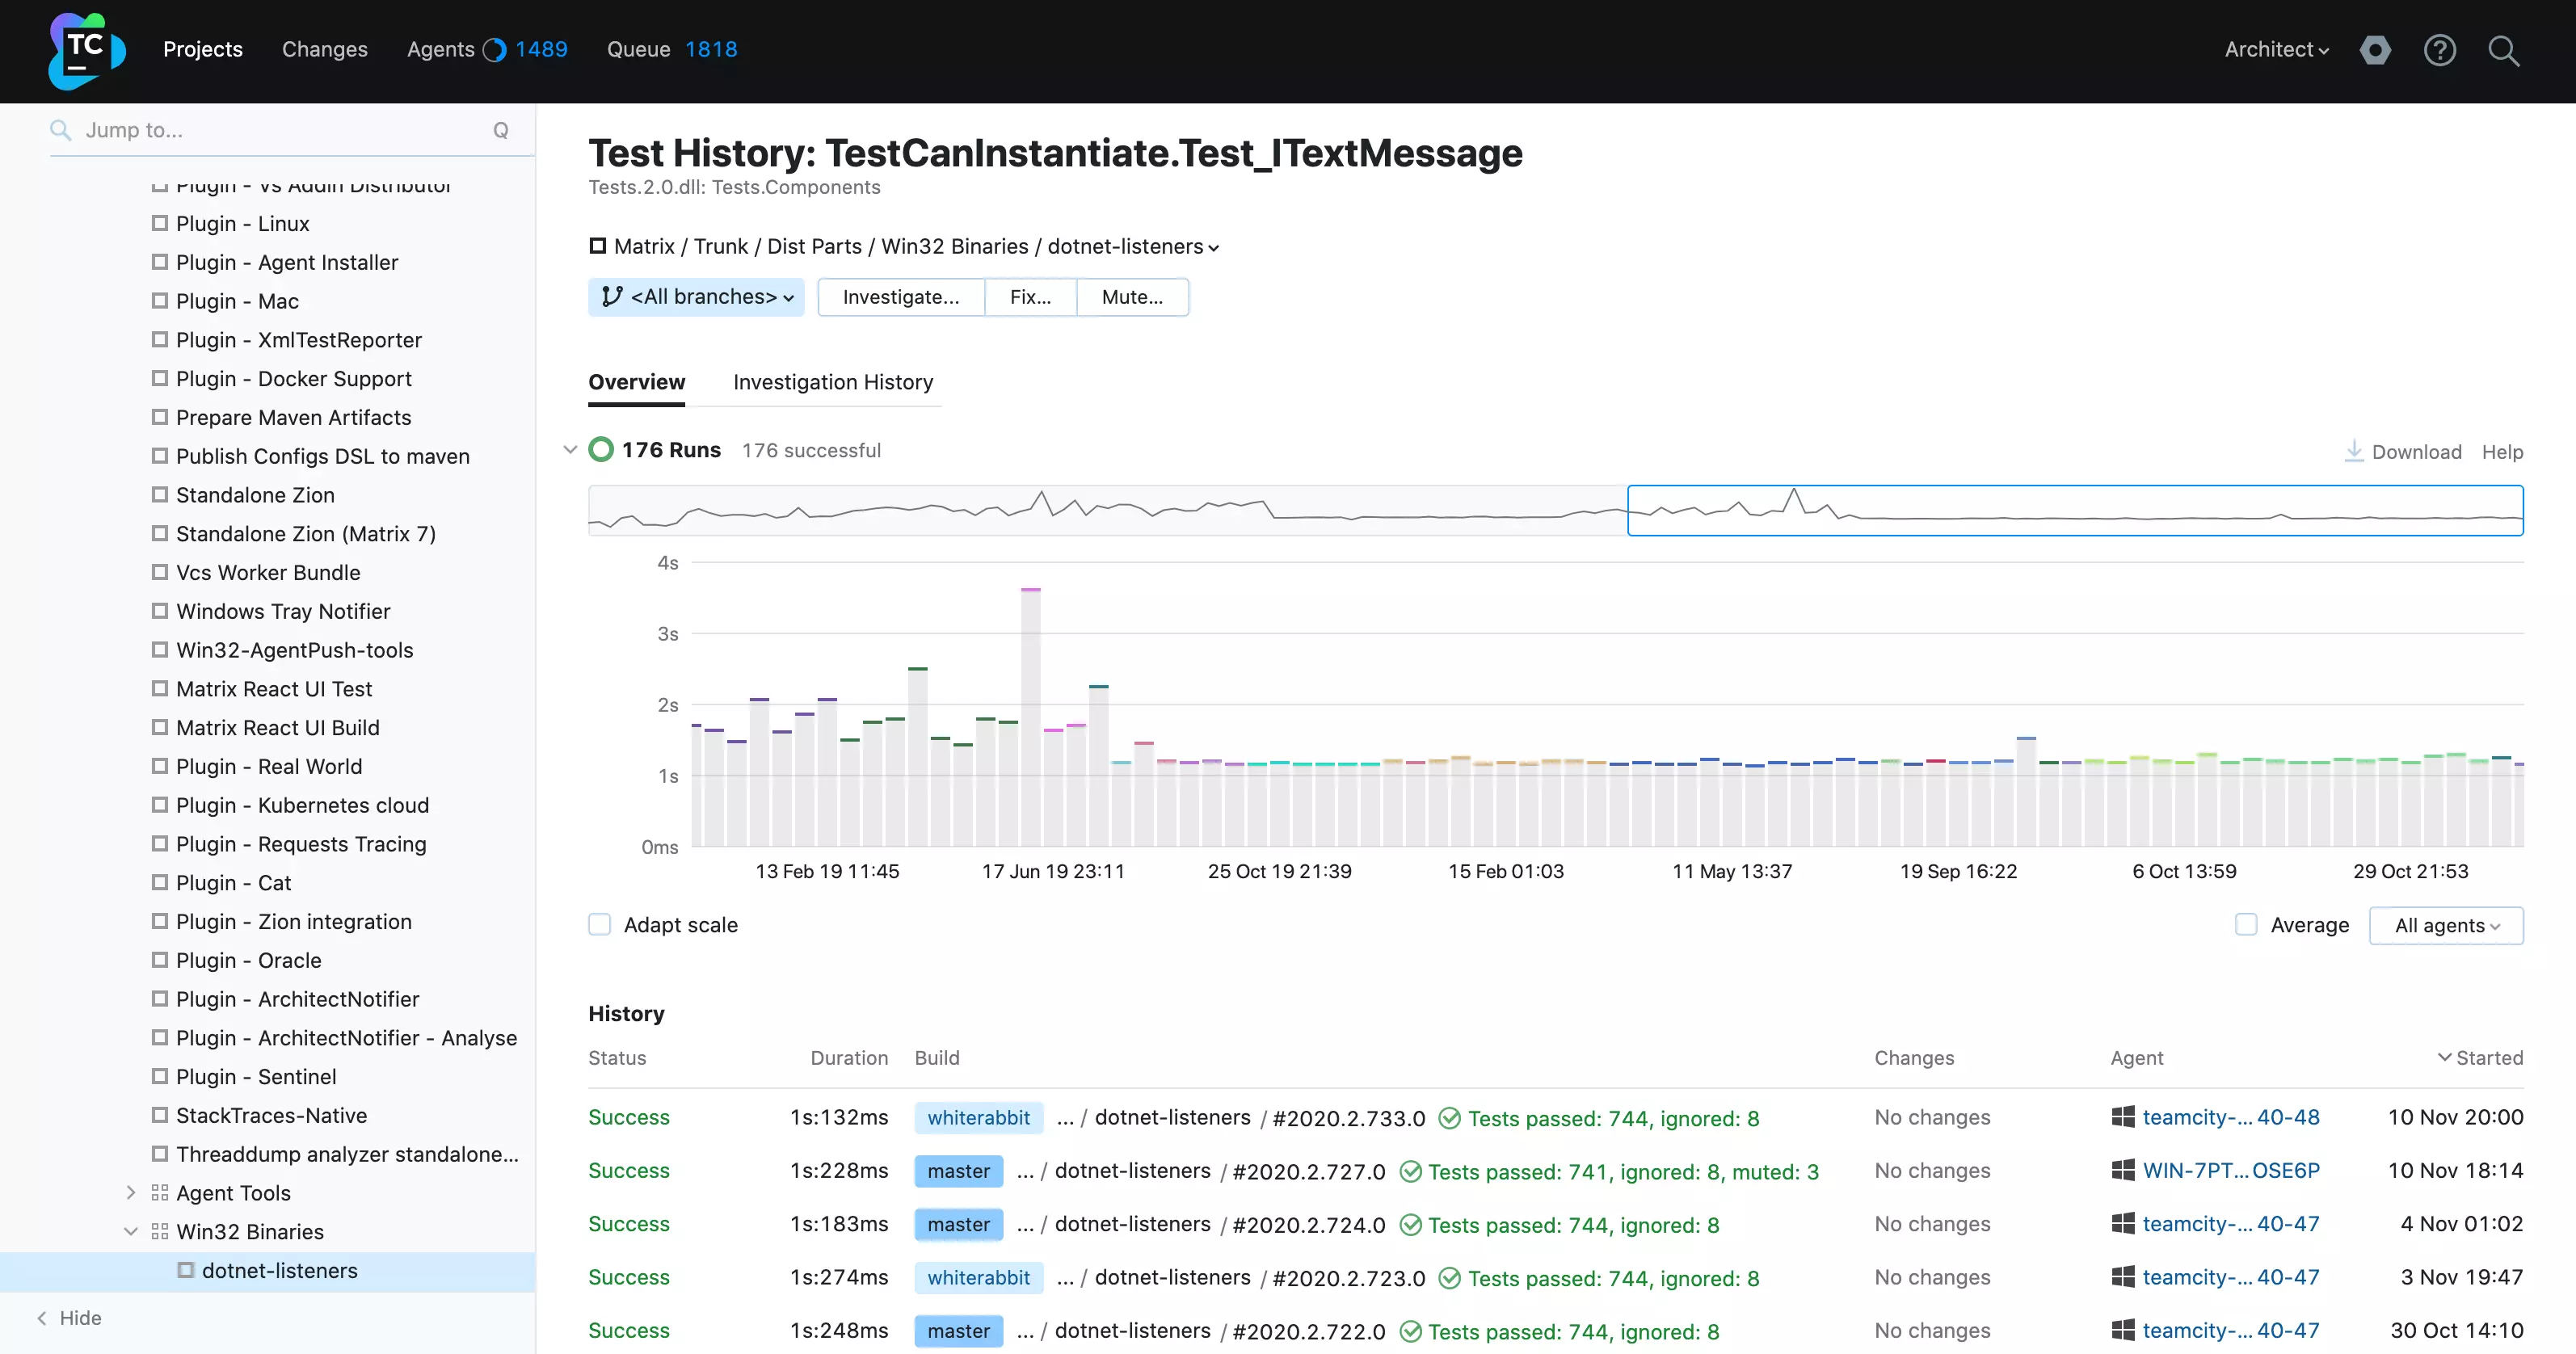Expand the Agent Tools tree node
This screenshot has height=1354, width=2576.
click(131, 1192)
